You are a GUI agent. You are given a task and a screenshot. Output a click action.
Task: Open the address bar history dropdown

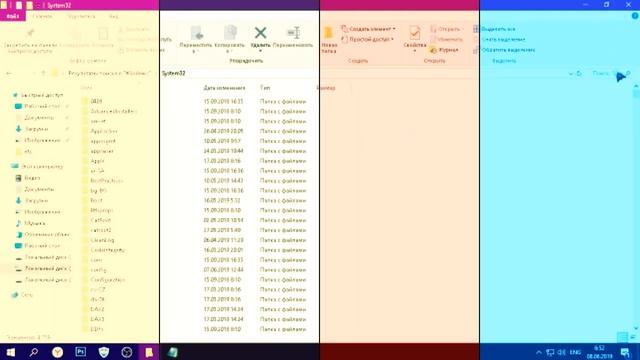tap(571, 73)
